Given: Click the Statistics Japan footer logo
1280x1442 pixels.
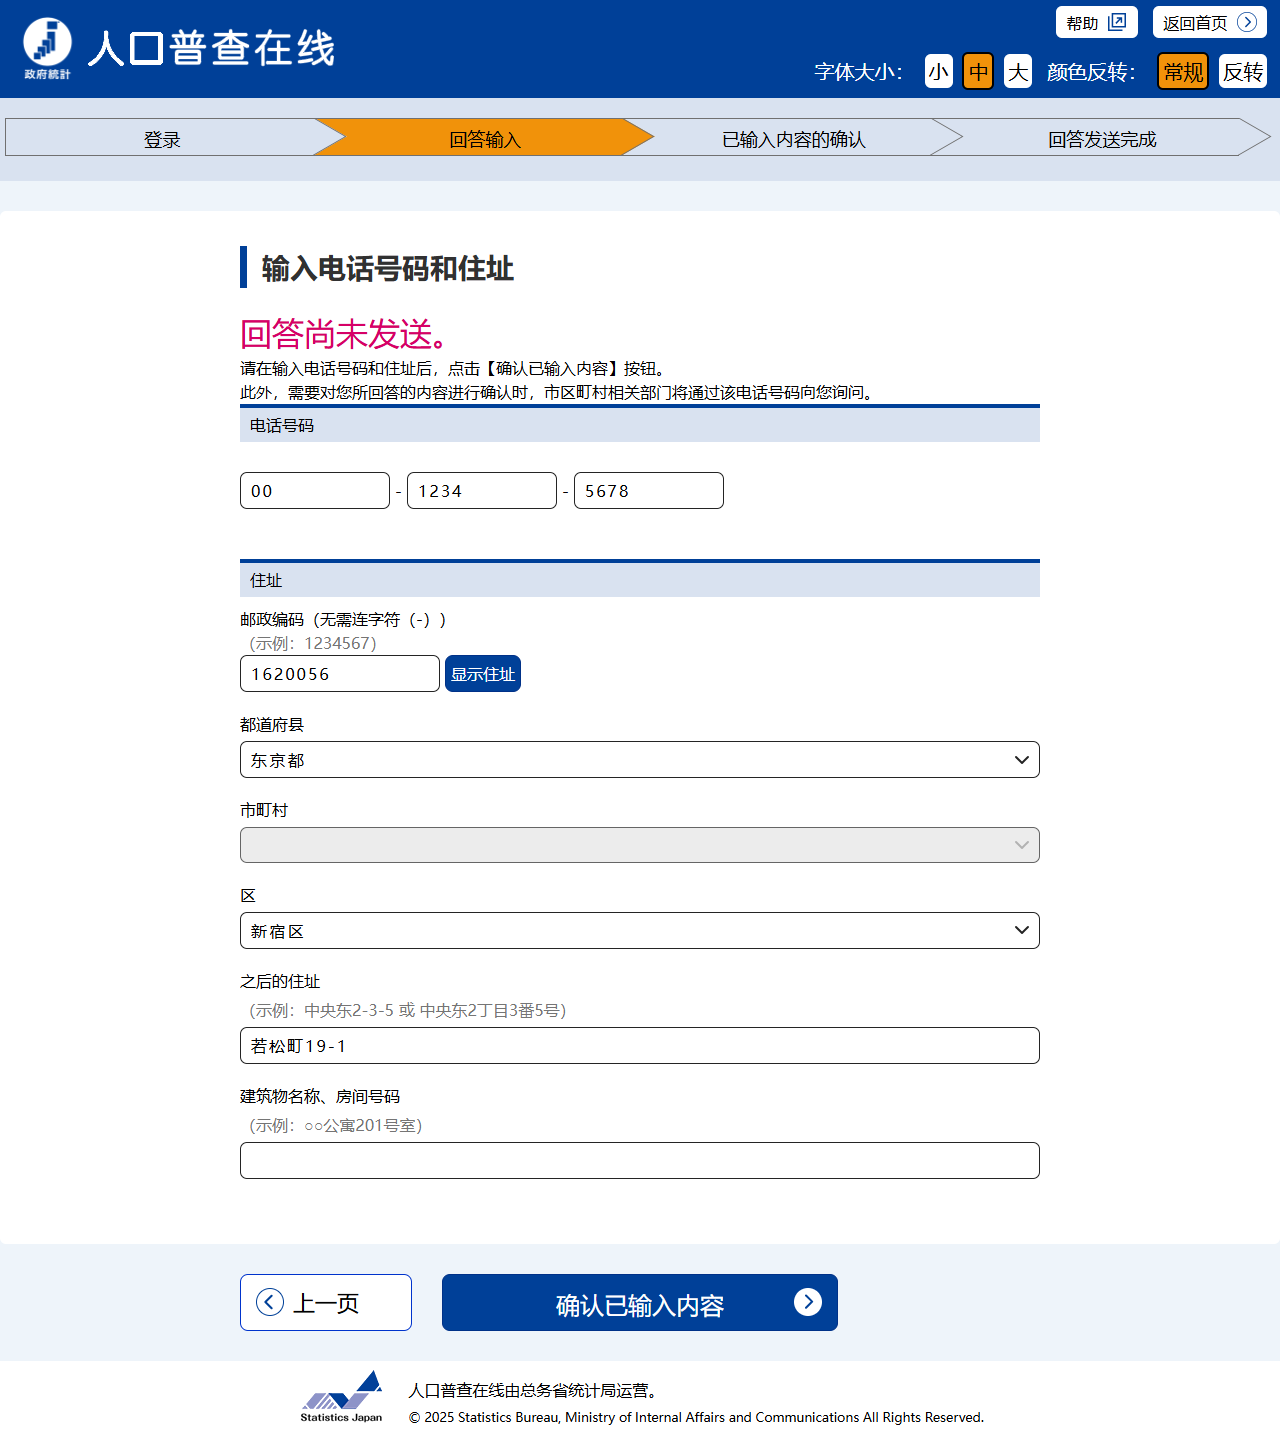Looking at the screenshot, I should 341,1396.
